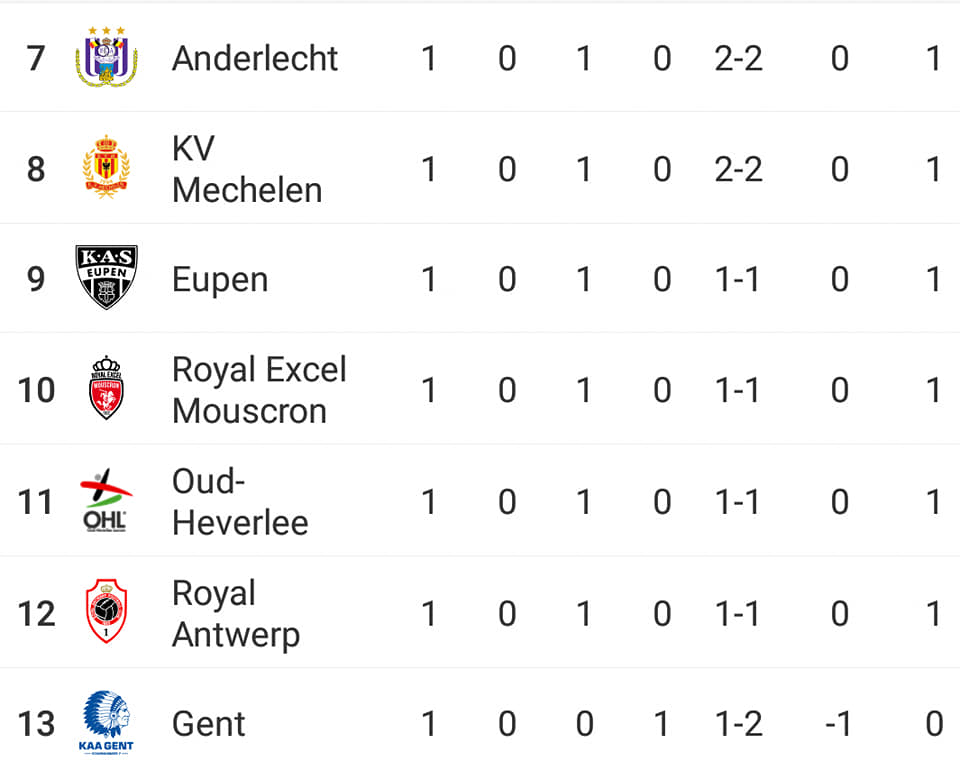The height and width of the screenshot is (770, 960).
Task: Click the KAA Gent logo
Action: click(107, 723)
